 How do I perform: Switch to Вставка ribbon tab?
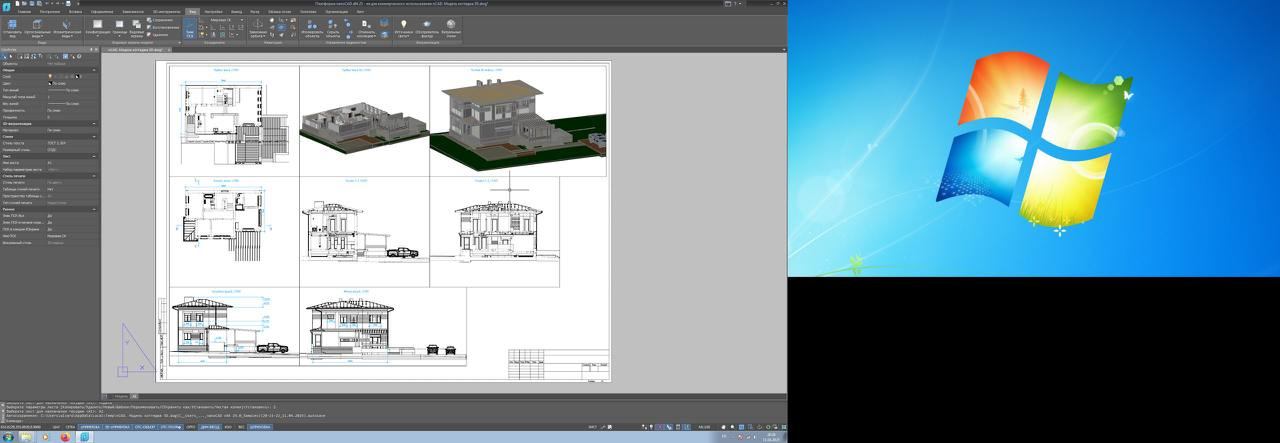[x=75, y=11]
